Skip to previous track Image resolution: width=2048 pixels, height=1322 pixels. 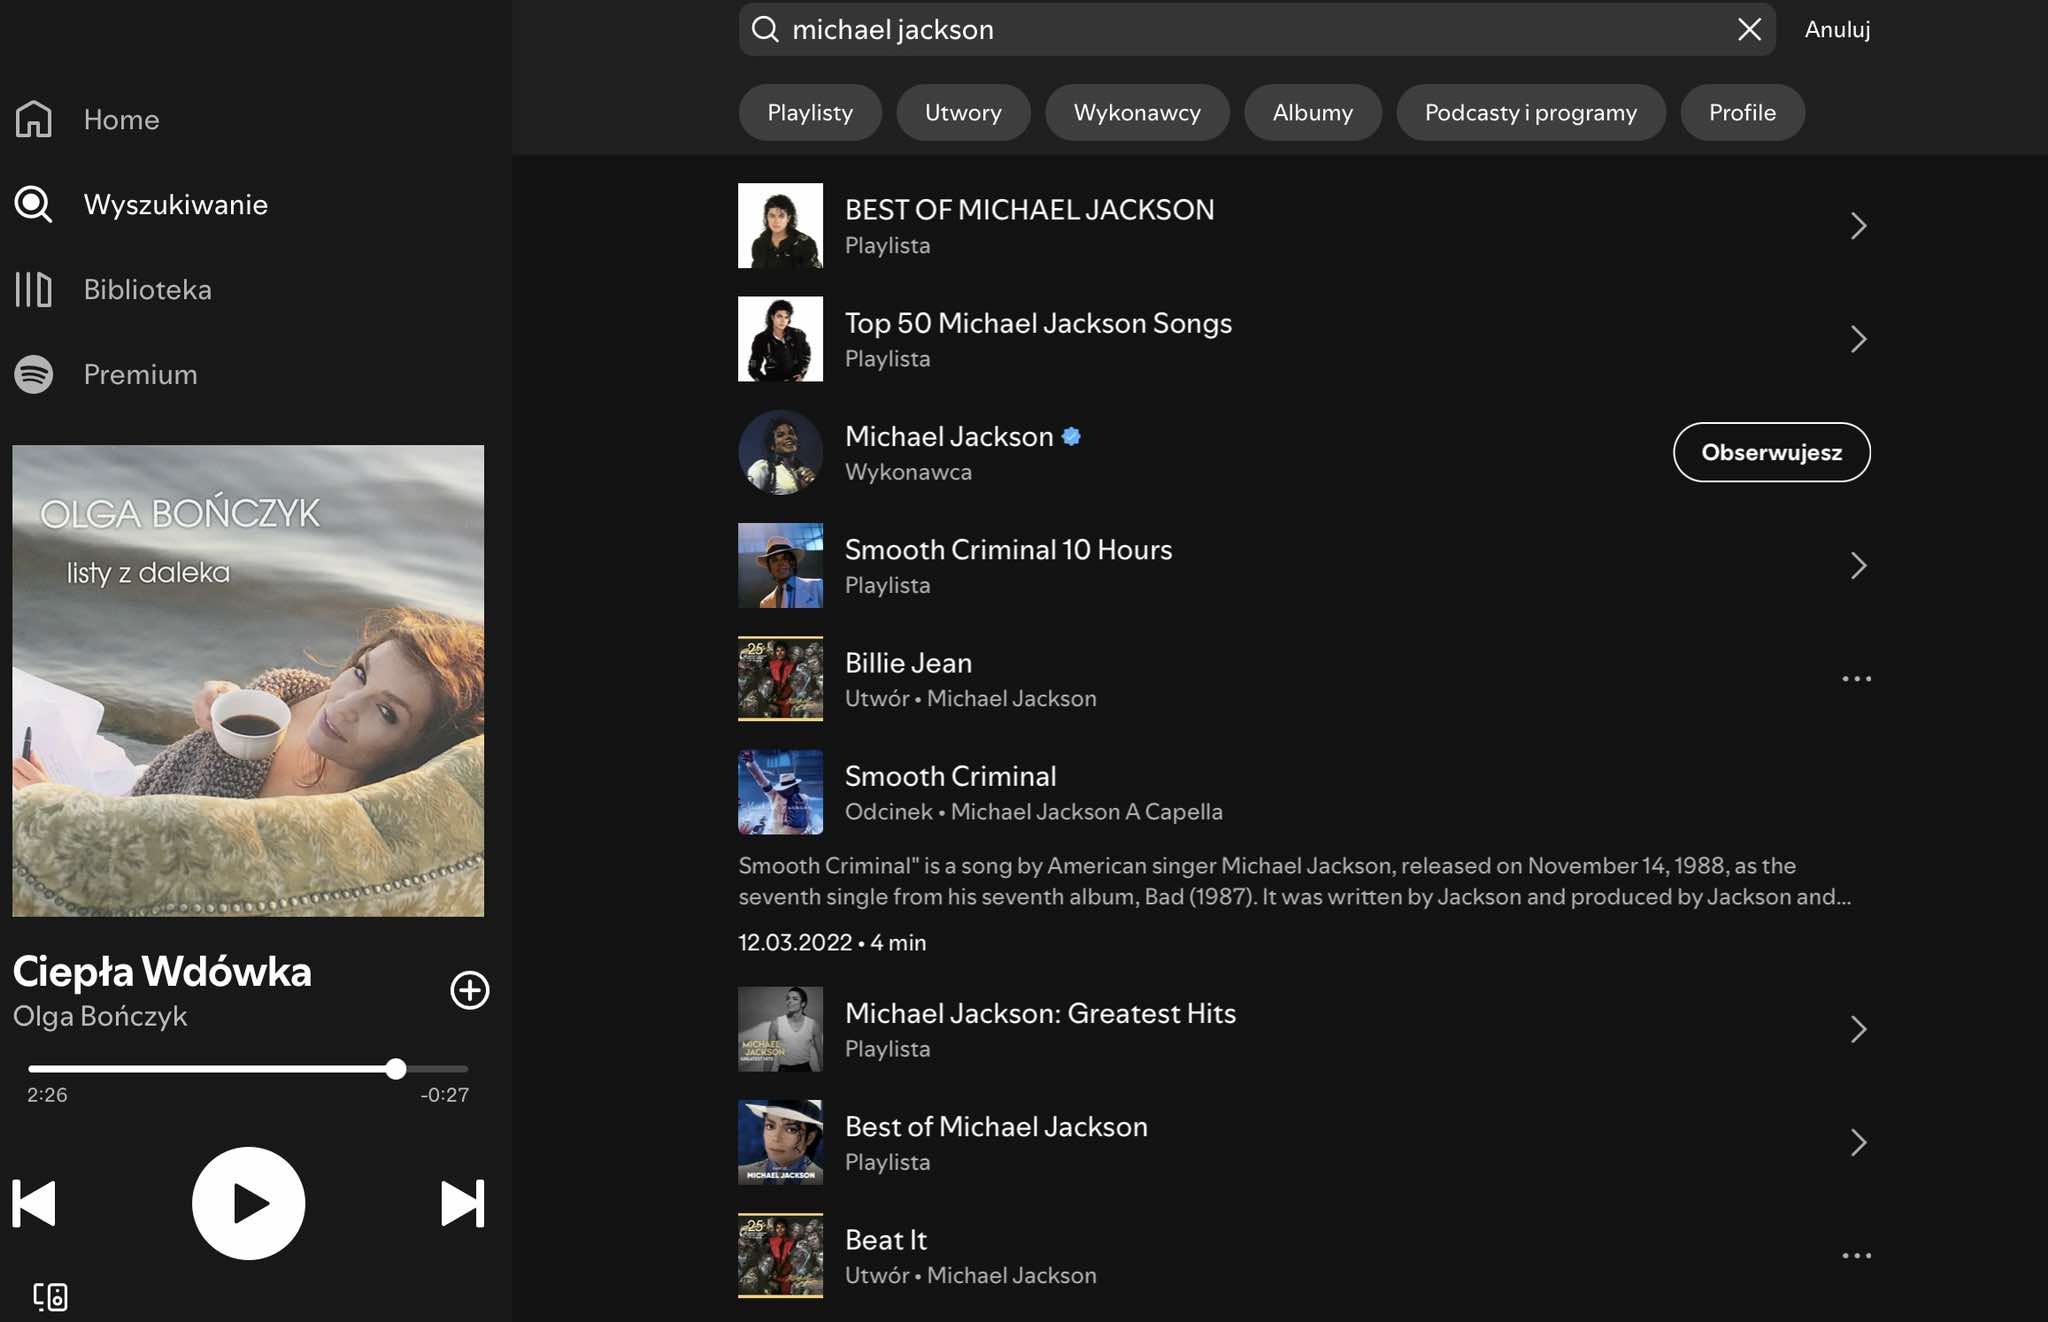[35, 1203]
